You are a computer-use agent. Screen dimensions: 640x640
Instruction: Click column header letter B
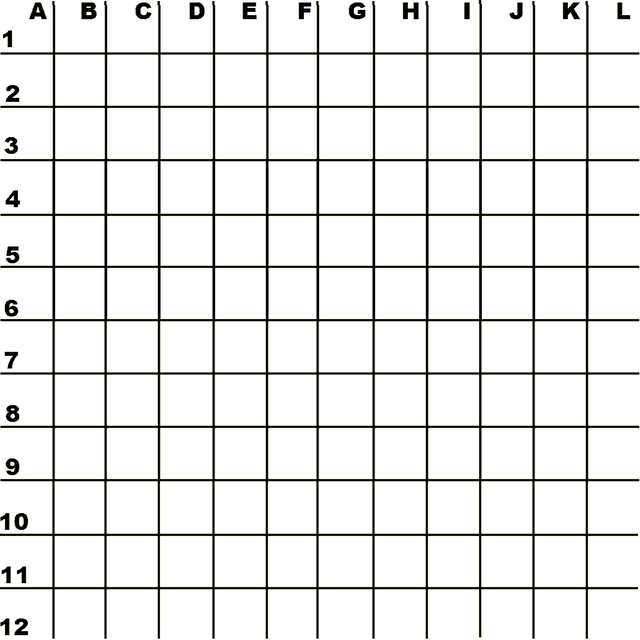click(x=89, y=11)
